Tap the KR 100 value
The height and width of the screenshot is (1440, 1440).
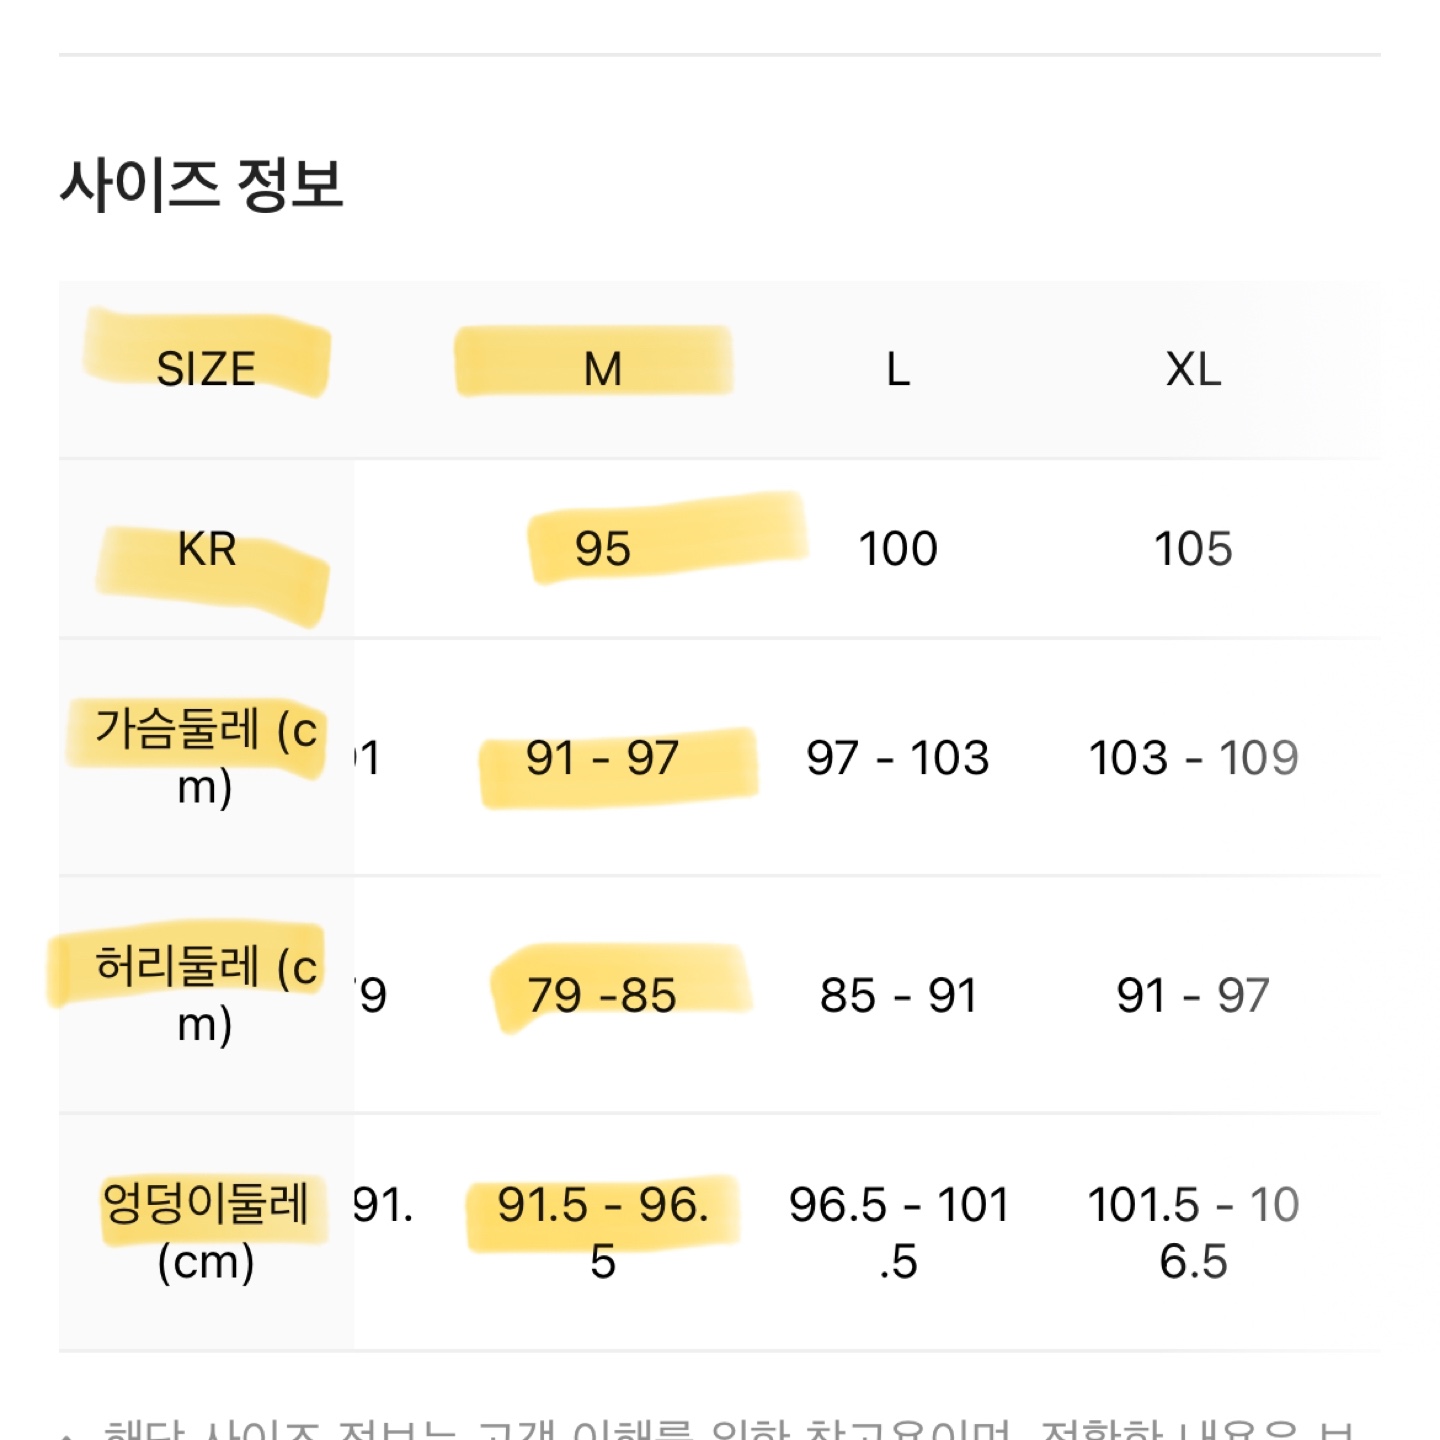coord(898,549)
